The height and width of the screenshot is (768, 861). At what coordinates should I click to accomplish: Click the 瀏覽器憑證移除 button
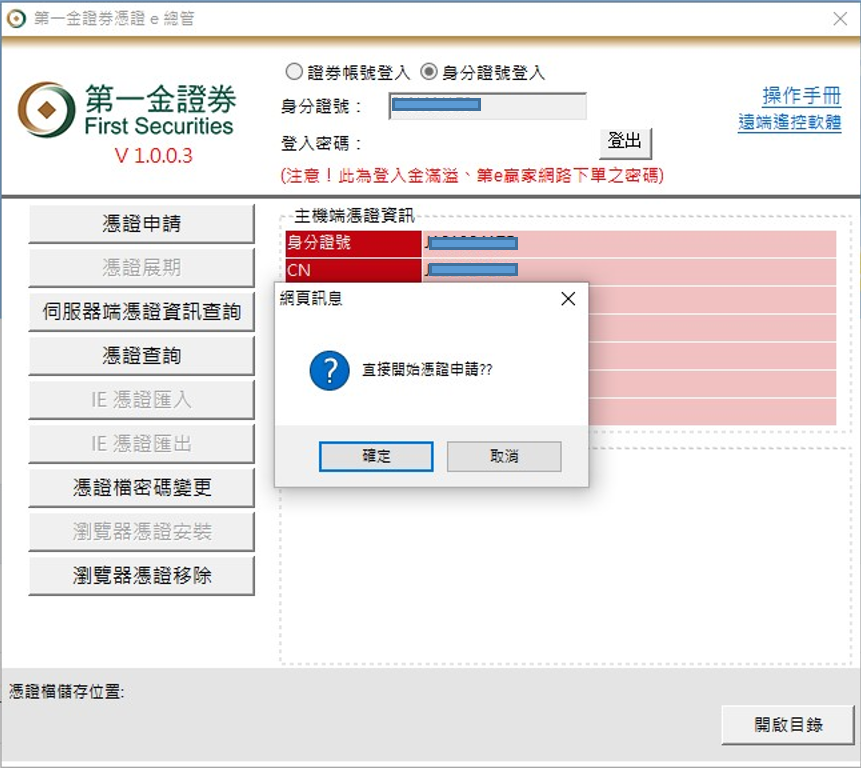tap(141, 576)
